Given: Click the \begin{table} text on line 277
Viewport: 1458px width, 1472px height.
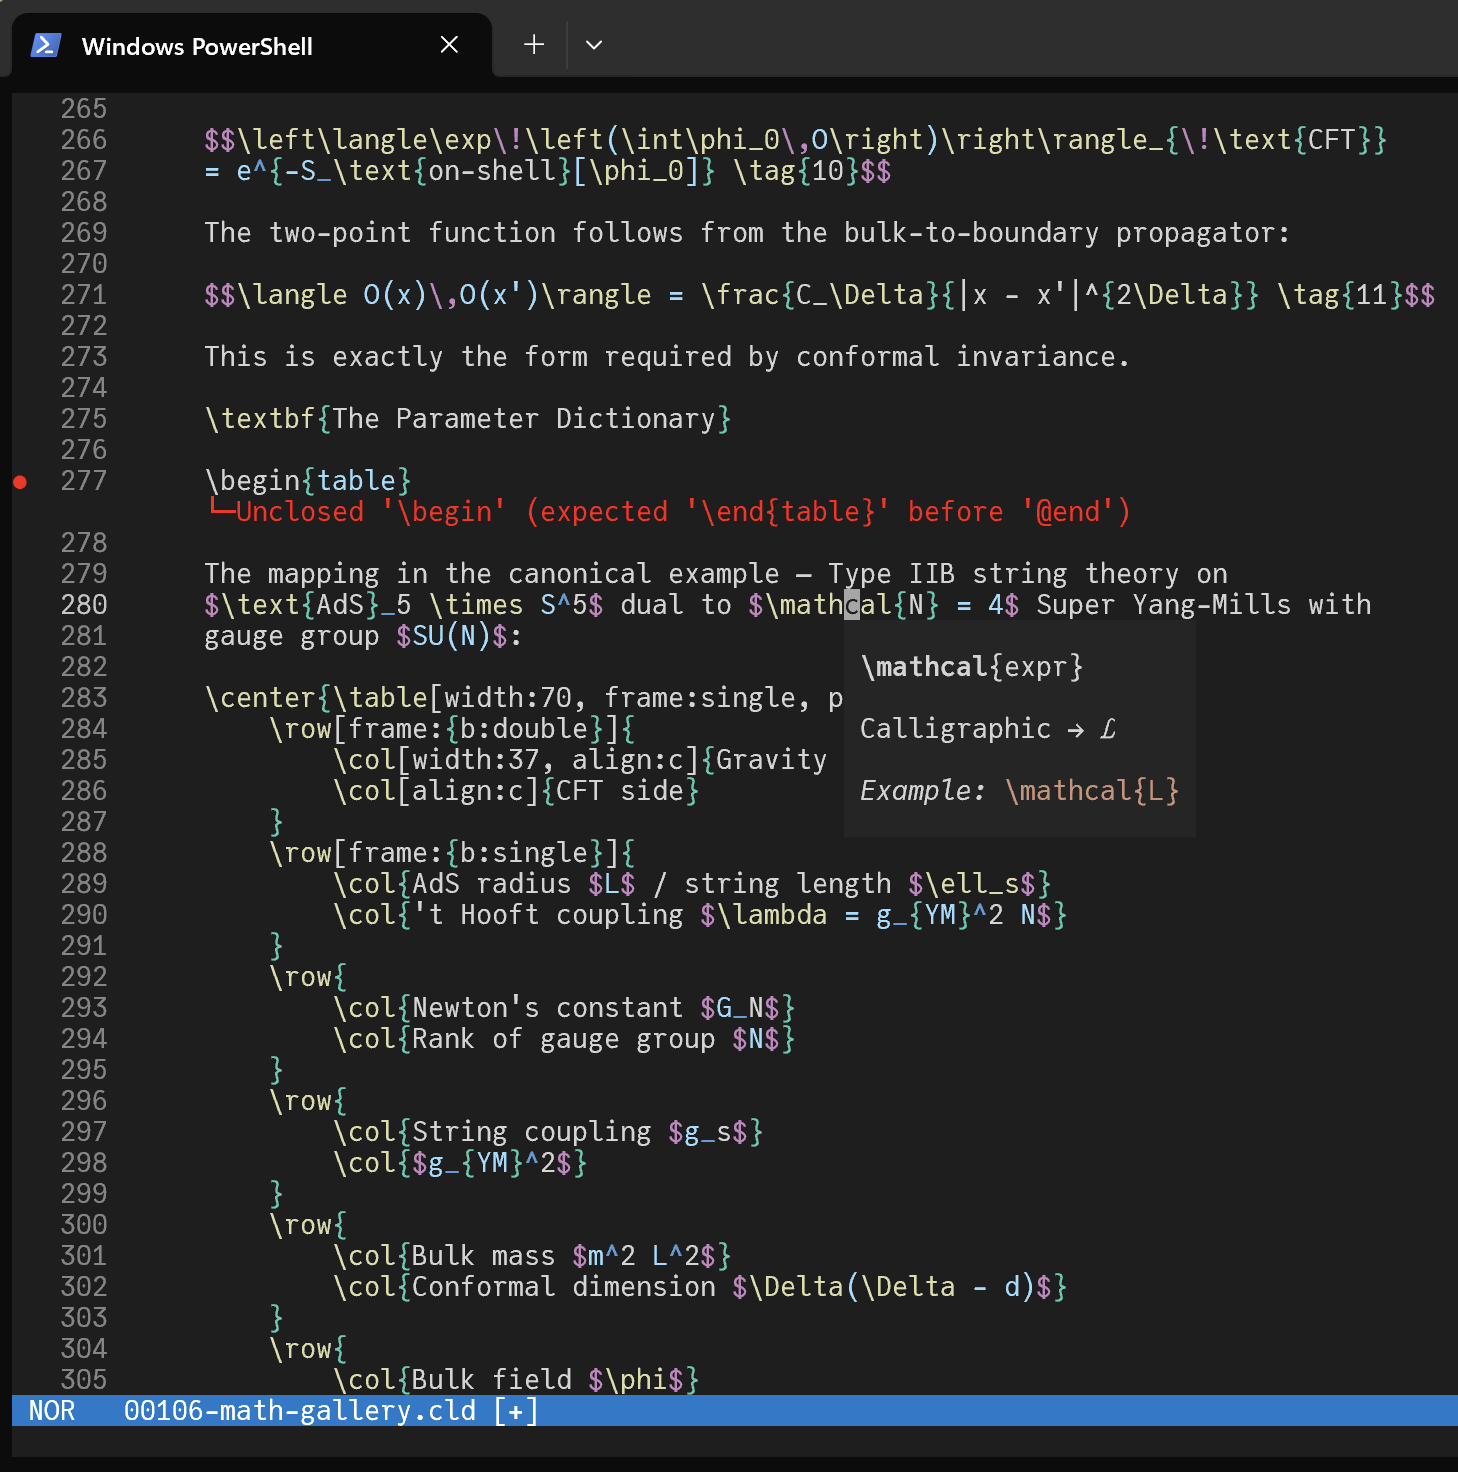Looking at the screenshot, I should click(308, 481).
